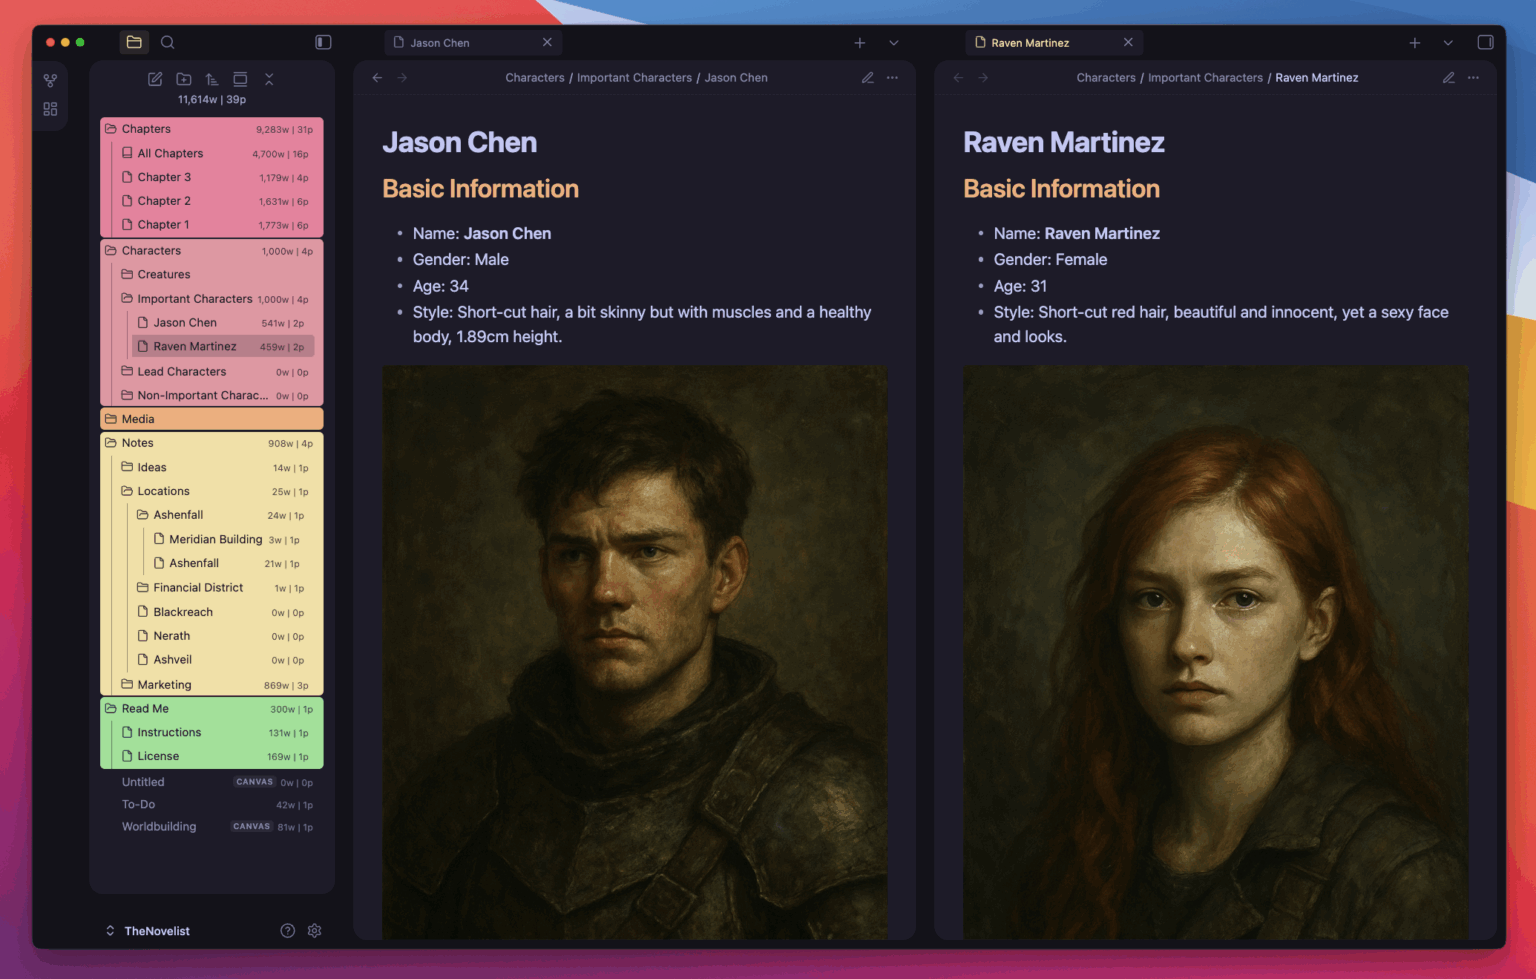Image resolution: width=1536 pixels, height=979 pixels.
Task: Collapse the Chapters folder
Action: coord(146,129)
